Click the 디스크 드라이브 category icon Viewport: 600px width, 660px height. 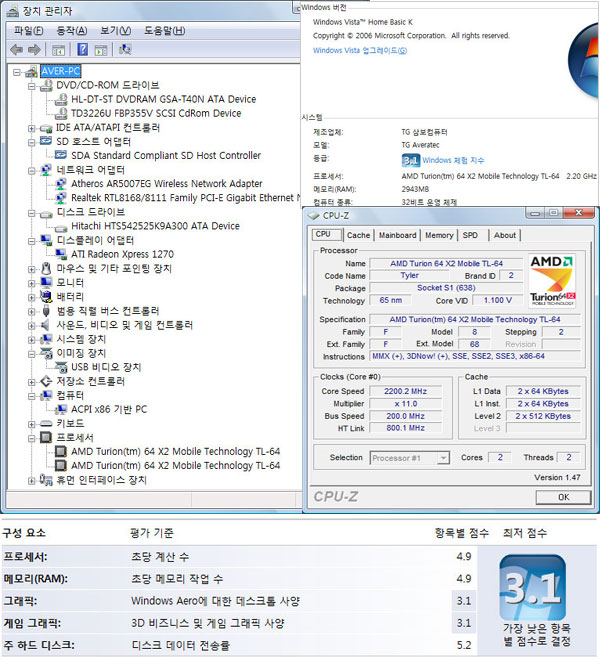[x=46, y=214]
